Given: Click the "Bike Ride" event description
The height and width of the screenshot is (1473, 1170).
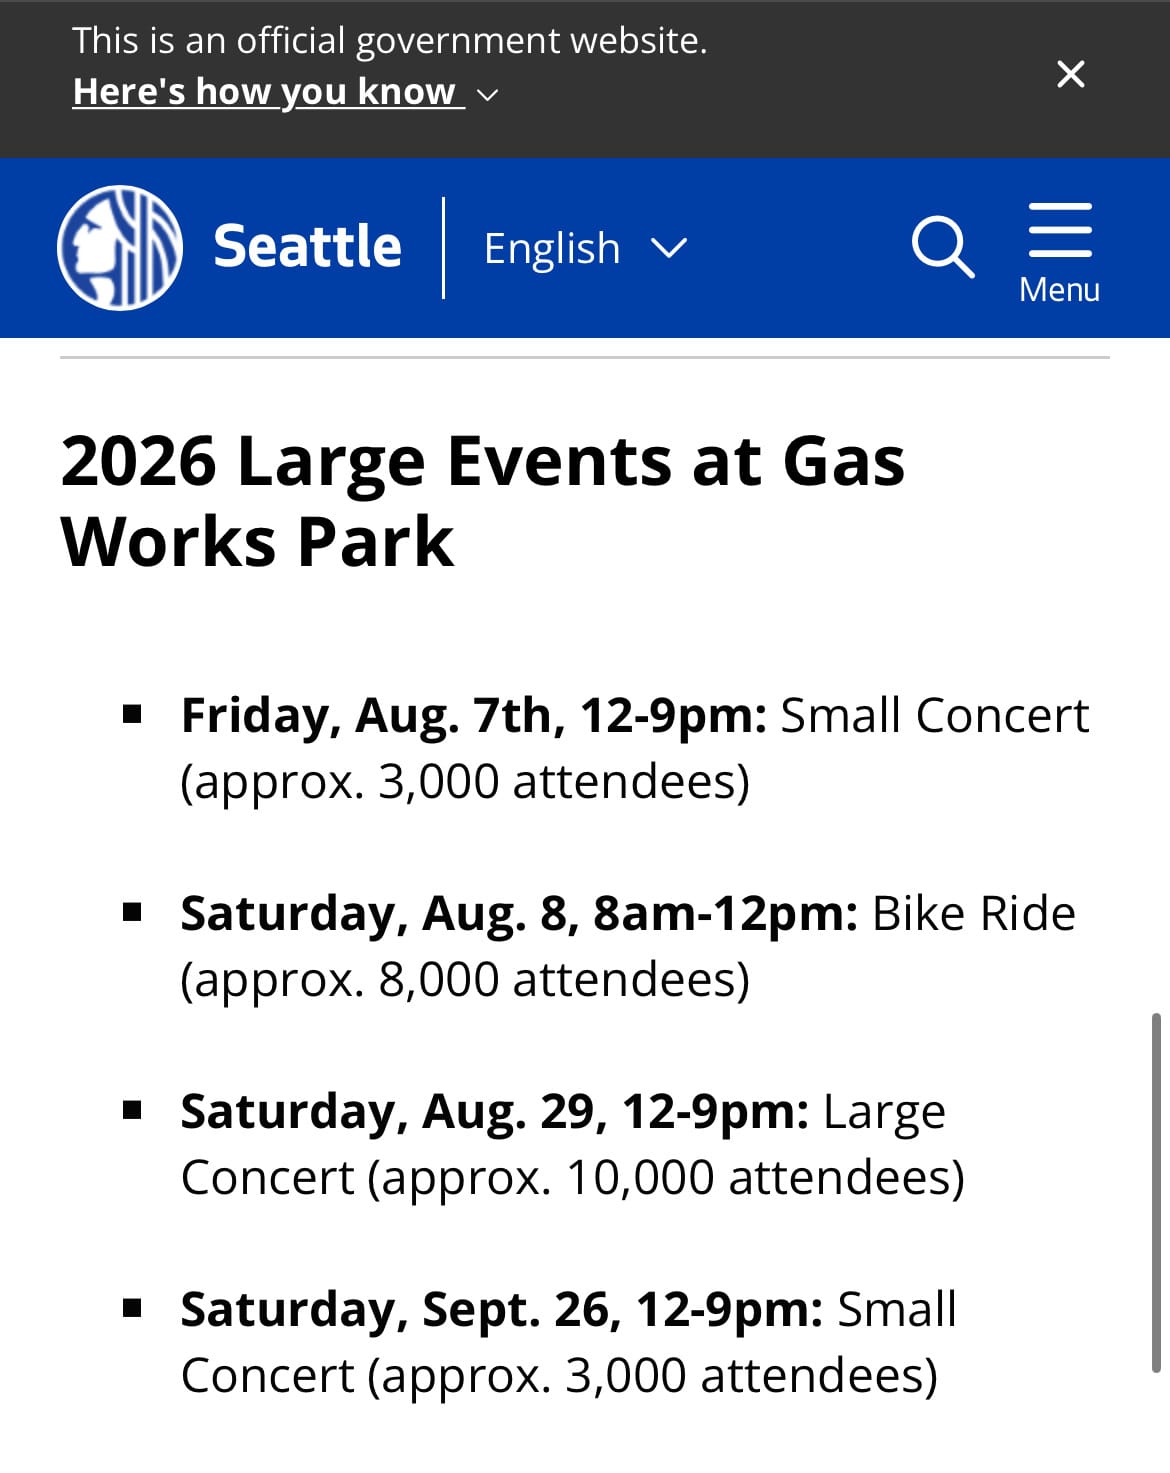Looking at the screenshot, I should (x=974, y=913).
